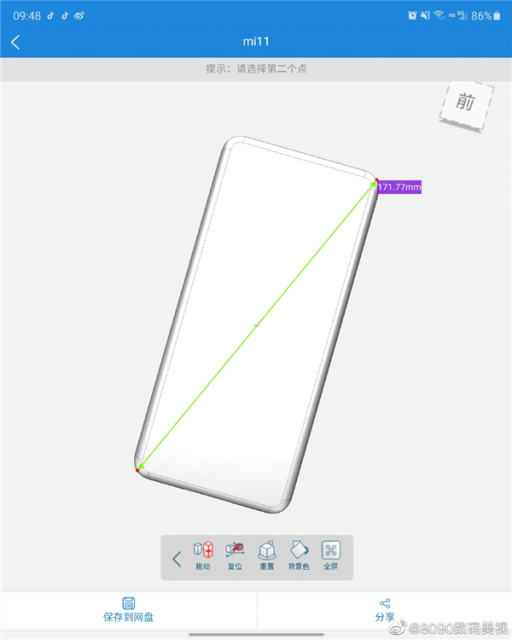The width and height of the screenshot is (512, 640).
Task: Tap the first TikTok status bar icon
Action: point(51,16)
